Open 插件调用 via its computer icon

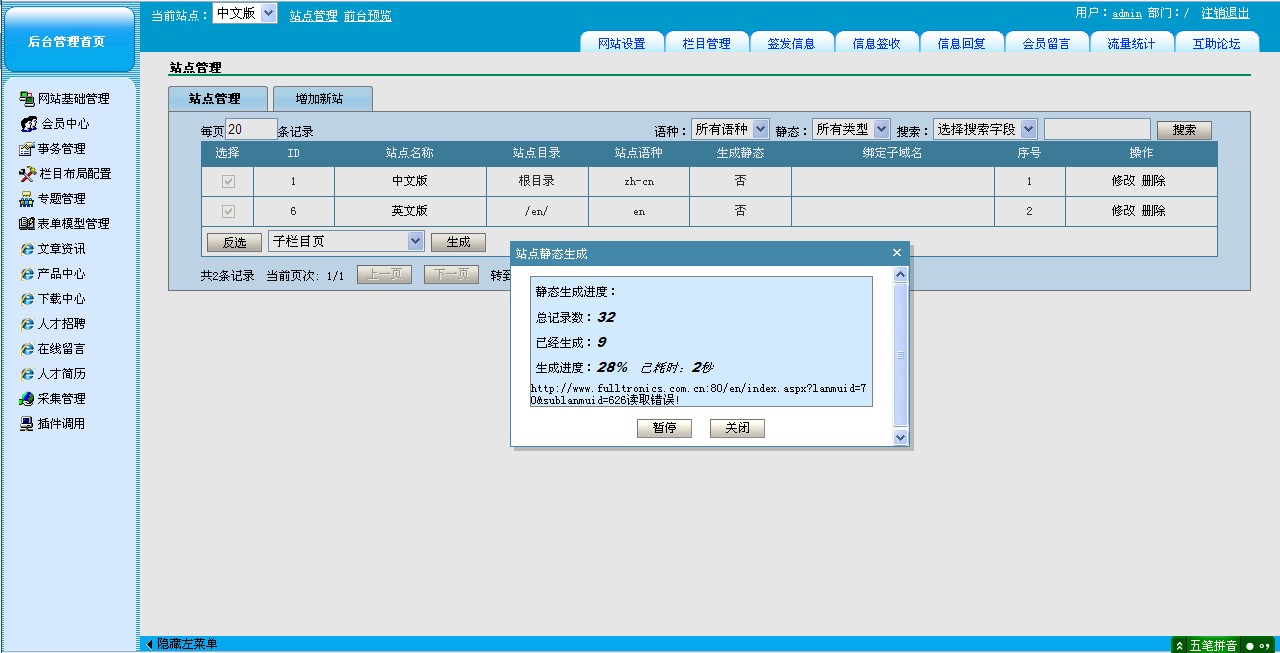click(27, 424)
